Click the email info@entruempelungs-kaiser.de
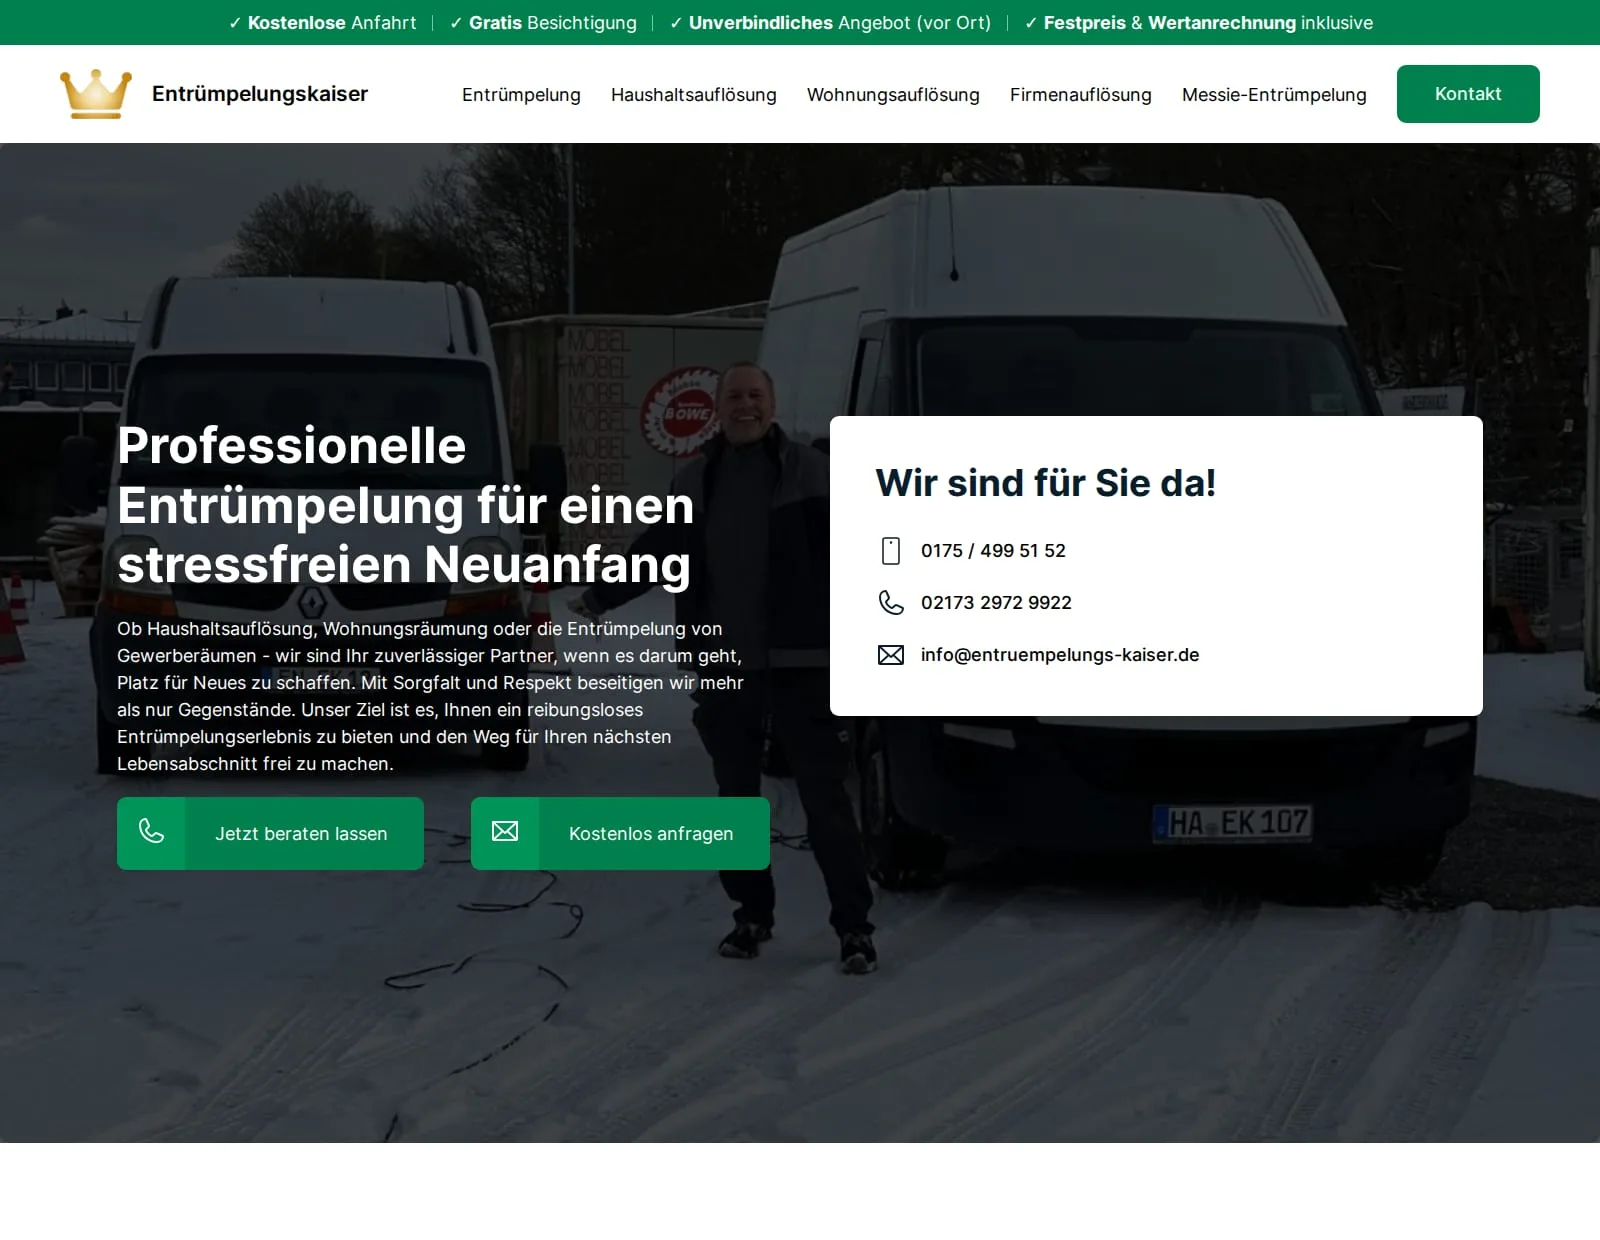This screenshot has height=1240, width=1600. tap(1059, 655)
